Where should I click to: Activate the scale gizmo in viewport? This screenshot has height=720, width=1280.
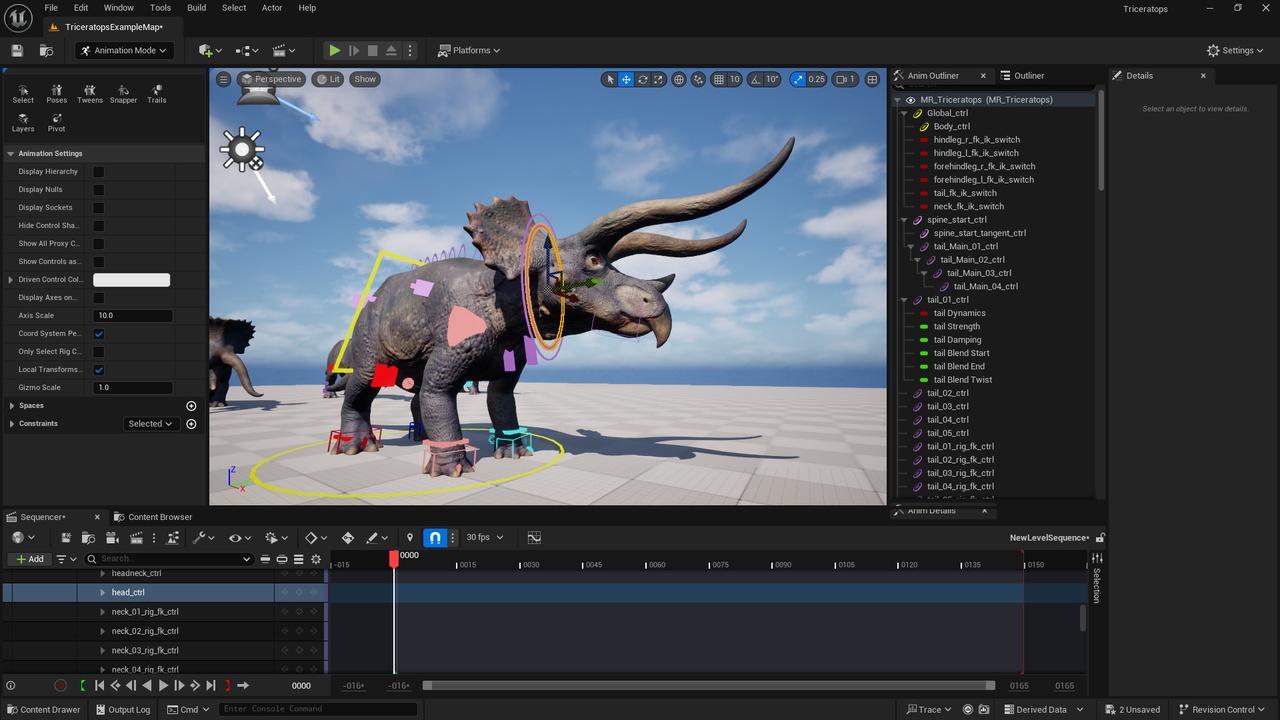(x=659, y=79)
